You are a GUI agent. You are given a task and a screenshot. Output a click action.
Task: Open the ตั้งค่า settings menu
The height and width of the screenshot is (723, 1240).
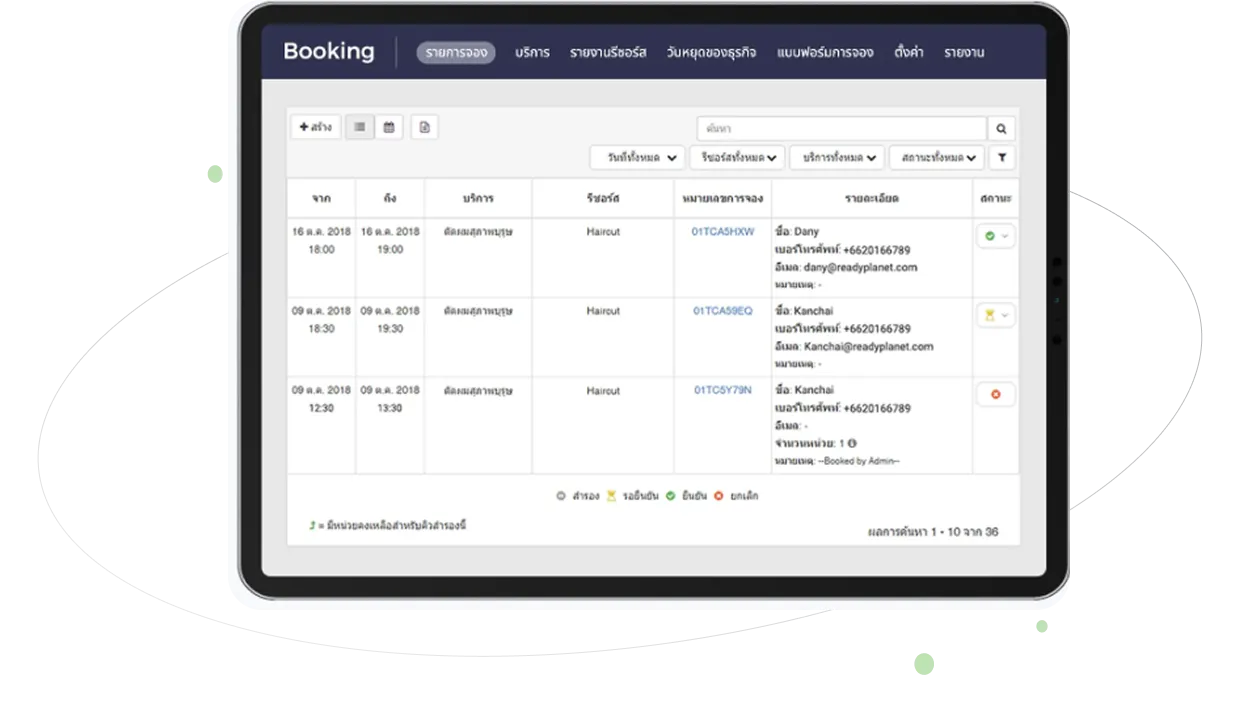908,53
